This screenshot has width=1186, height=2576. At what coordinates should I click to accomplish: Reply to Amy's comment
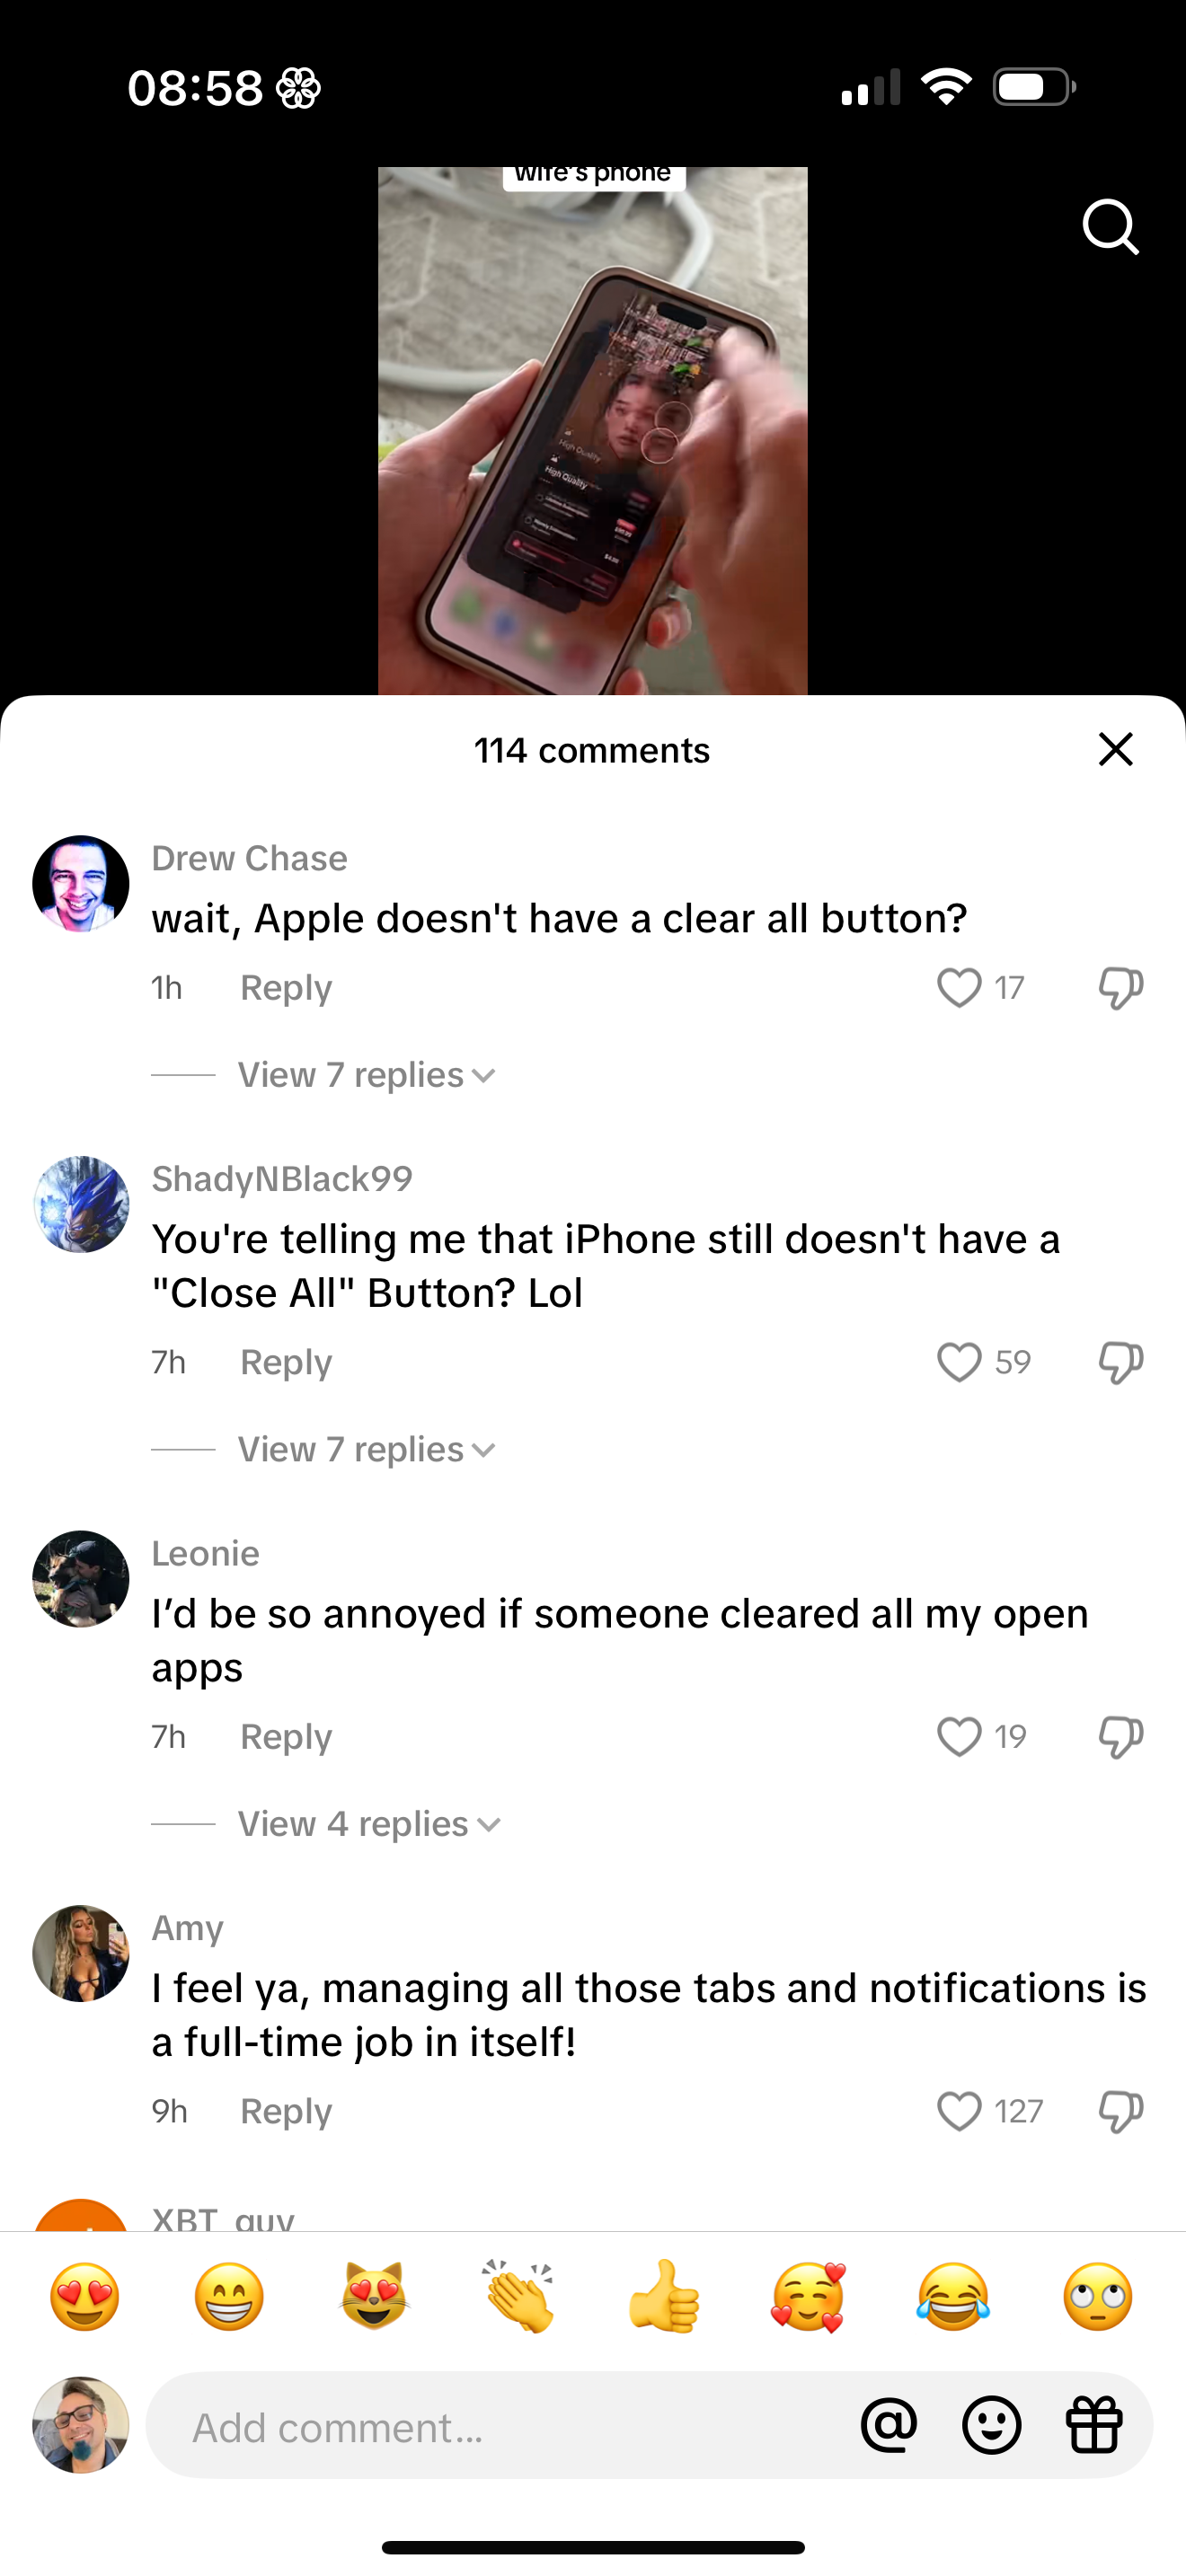[286, 2111]
